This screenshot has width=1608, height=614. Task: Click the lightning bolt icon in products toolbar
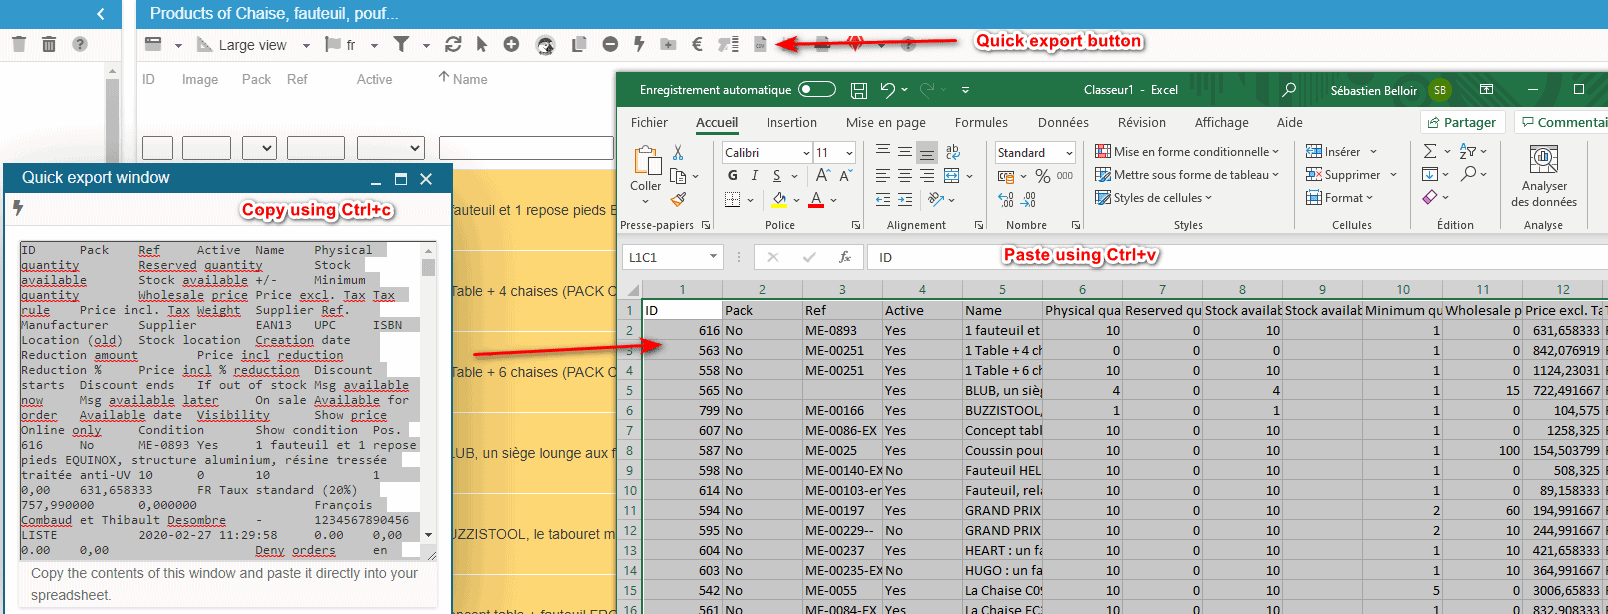639,44
